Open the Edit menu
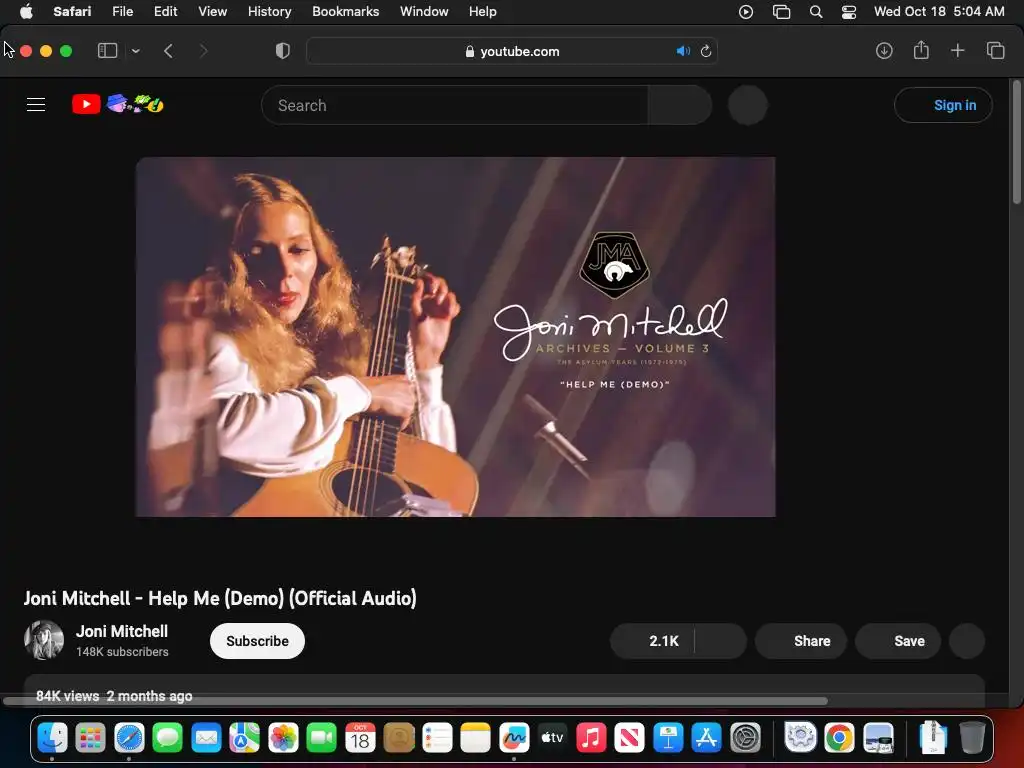The width and height of the screenshot is (1024, 768). [165, 12]
